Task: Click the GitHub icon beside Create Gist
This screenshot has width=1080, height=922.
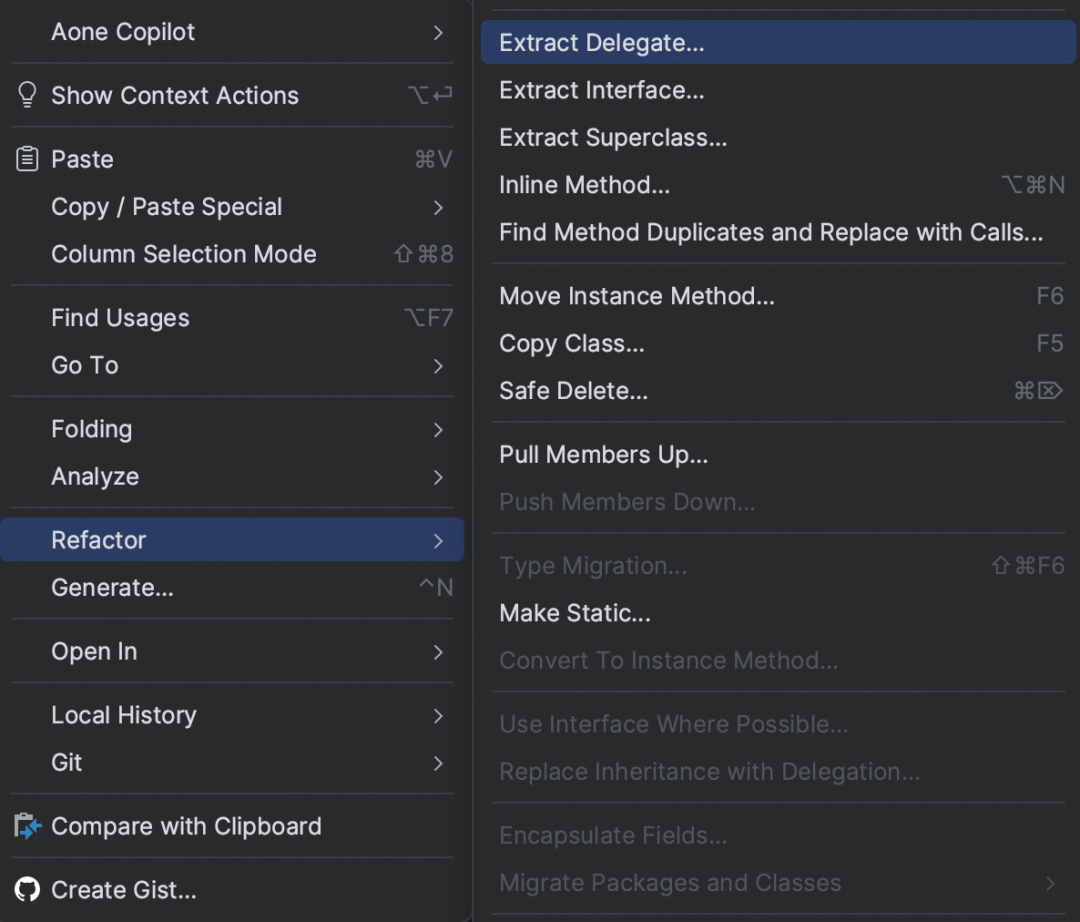Action: tap(28, 890)
